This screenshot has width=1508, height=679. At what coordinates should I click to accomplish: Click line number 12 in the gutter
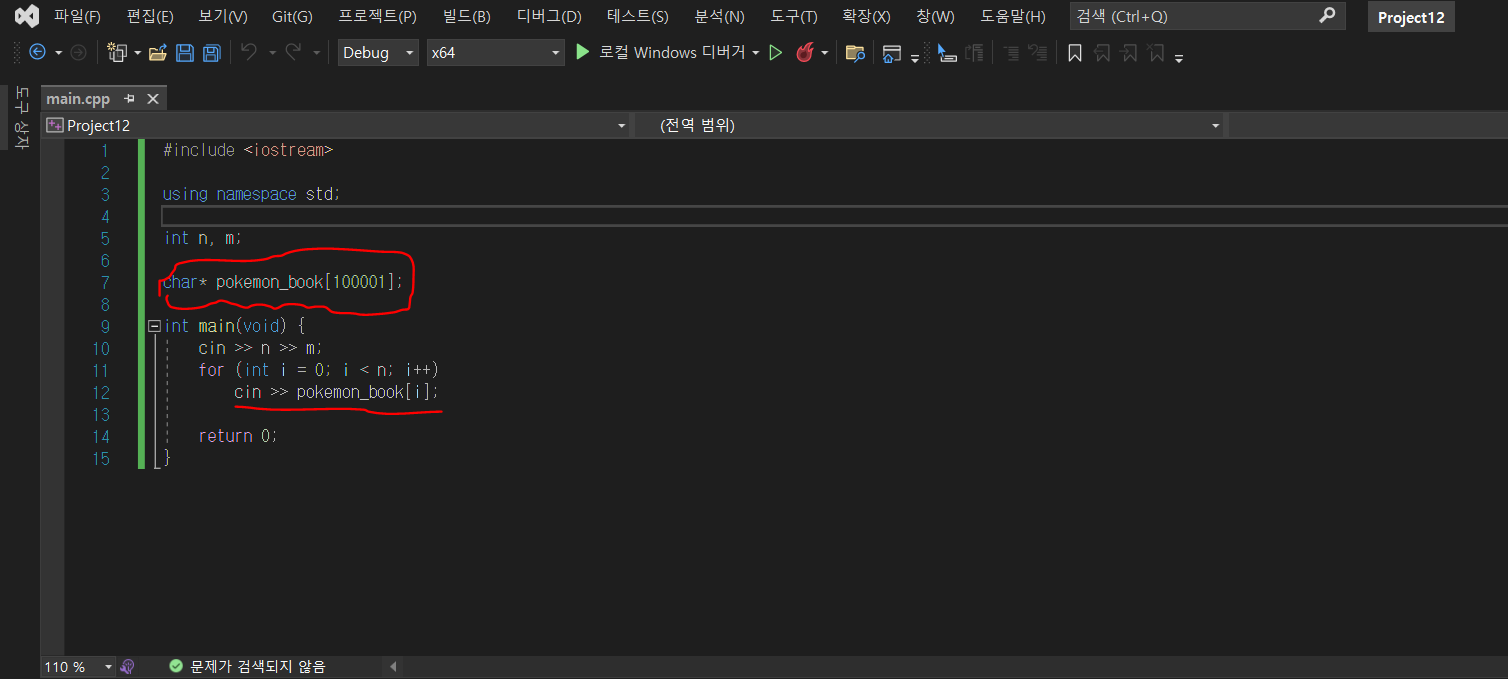(x=100, y=392)
